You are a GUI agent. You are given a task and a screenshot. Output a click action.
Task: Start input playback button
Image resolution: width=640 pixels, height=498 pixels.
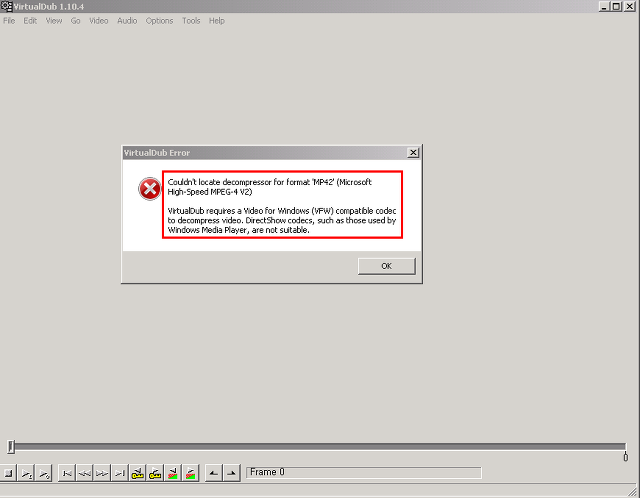[x=27, y=474]
